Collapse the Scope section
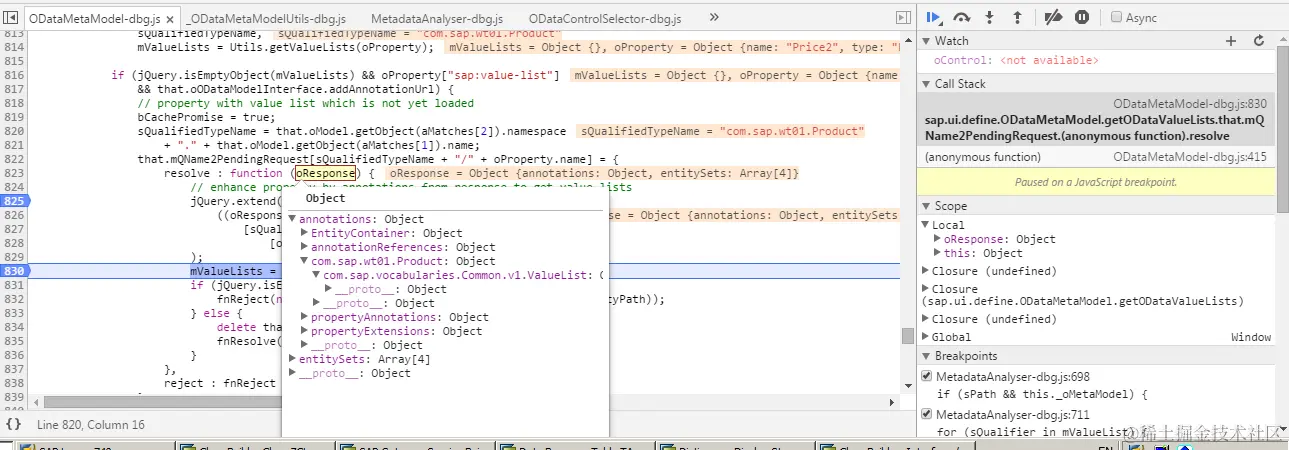Viewport: 1289px width, 450px height. tap(926, 206)
